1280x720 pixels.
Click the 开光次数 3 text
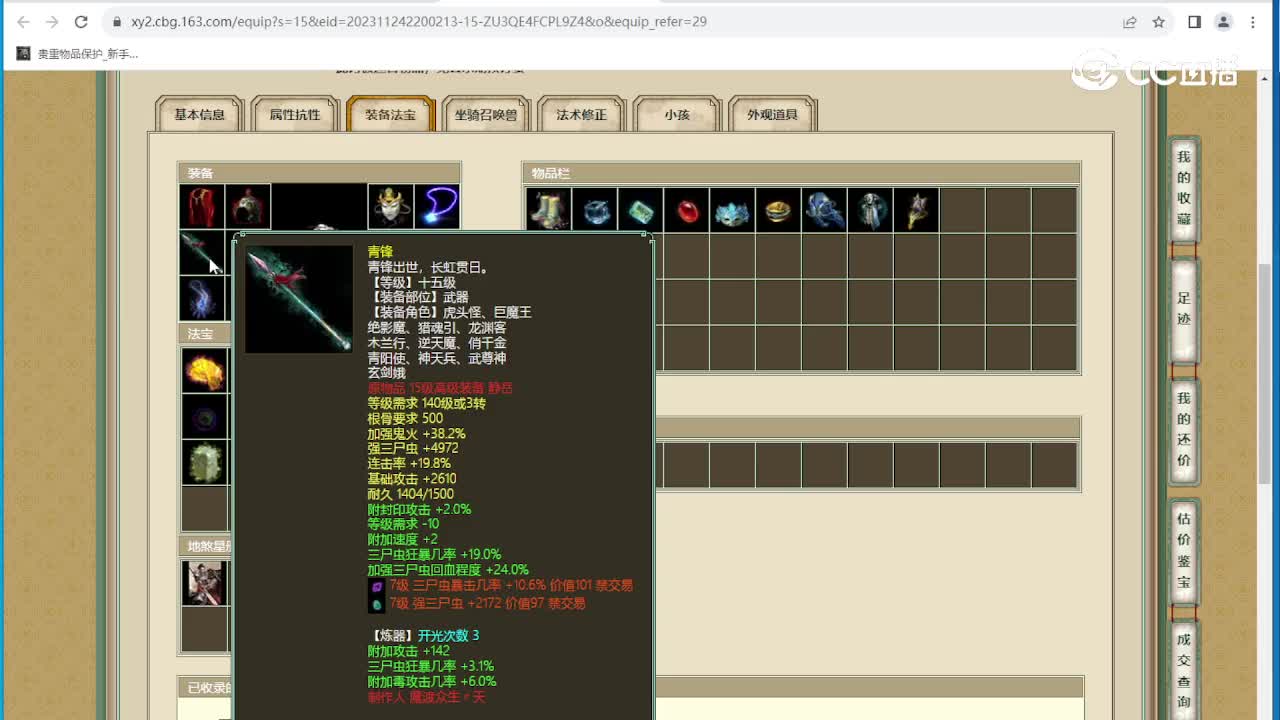point(448,636)
